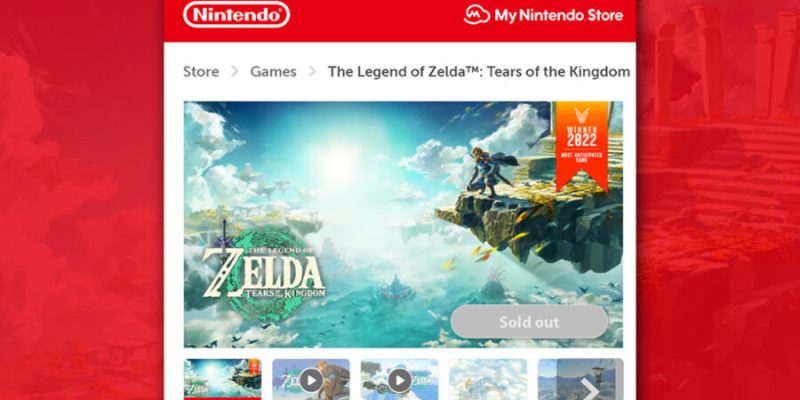
Task: Go to the Store breadcrumb
Action: 201,72
